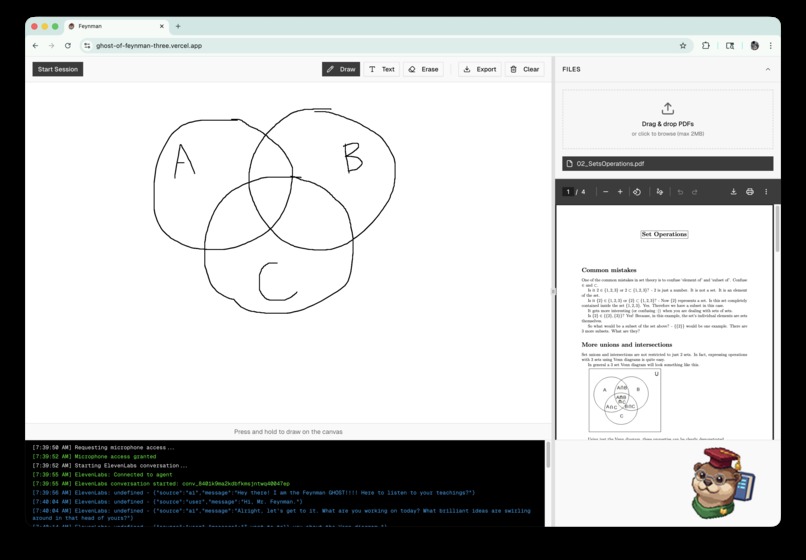Bookmark this page with star icon
Viewport: 806px width, 560px height.
tap(683, 46)
